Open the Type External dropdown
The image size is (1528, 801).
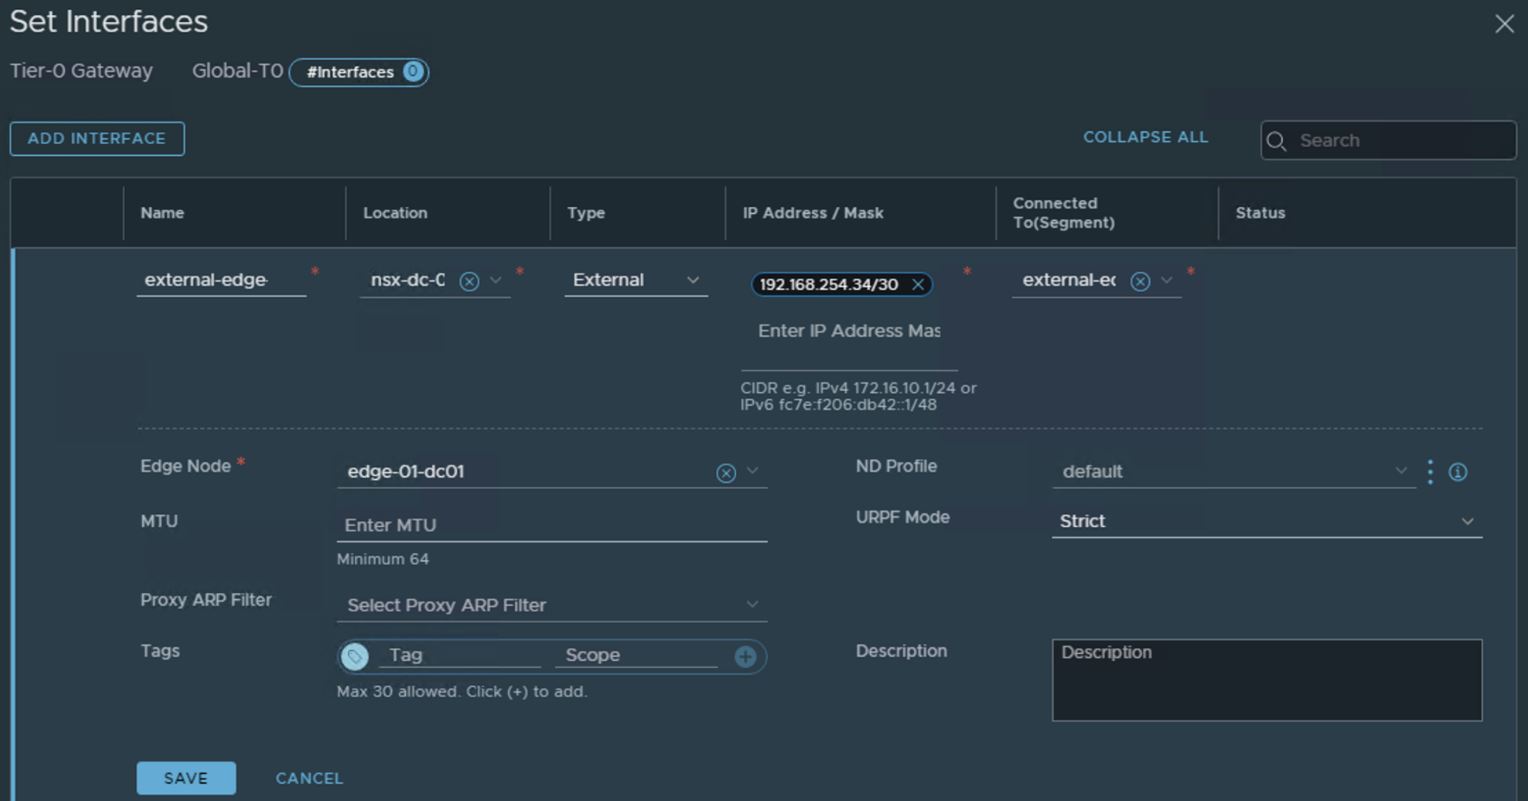(635, 281)
